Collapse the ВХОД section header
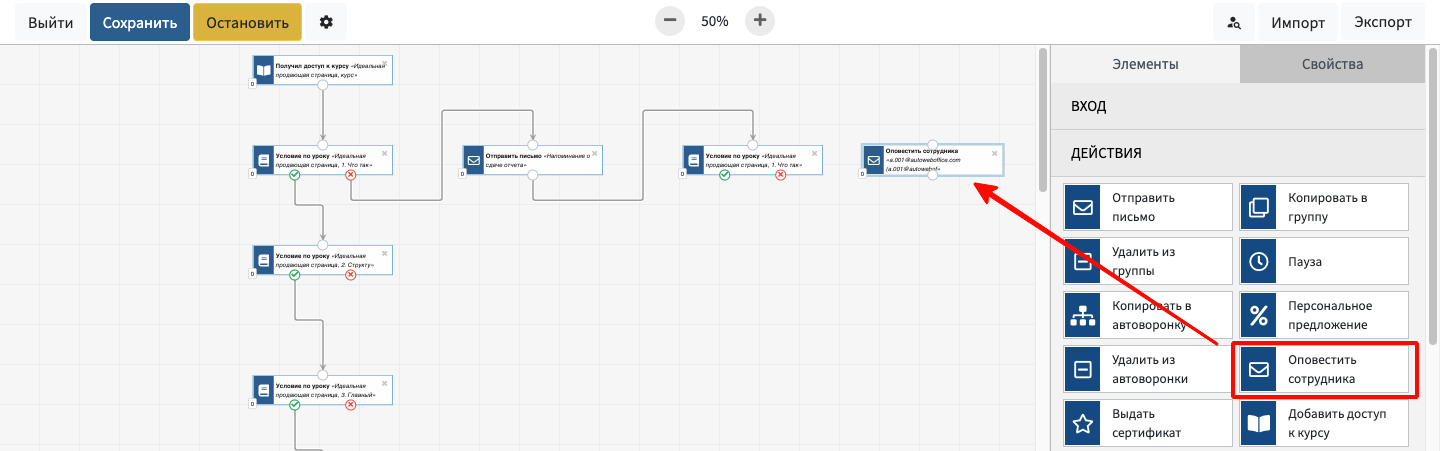This screenshot has height=451, width=1440. (1237, 106)
